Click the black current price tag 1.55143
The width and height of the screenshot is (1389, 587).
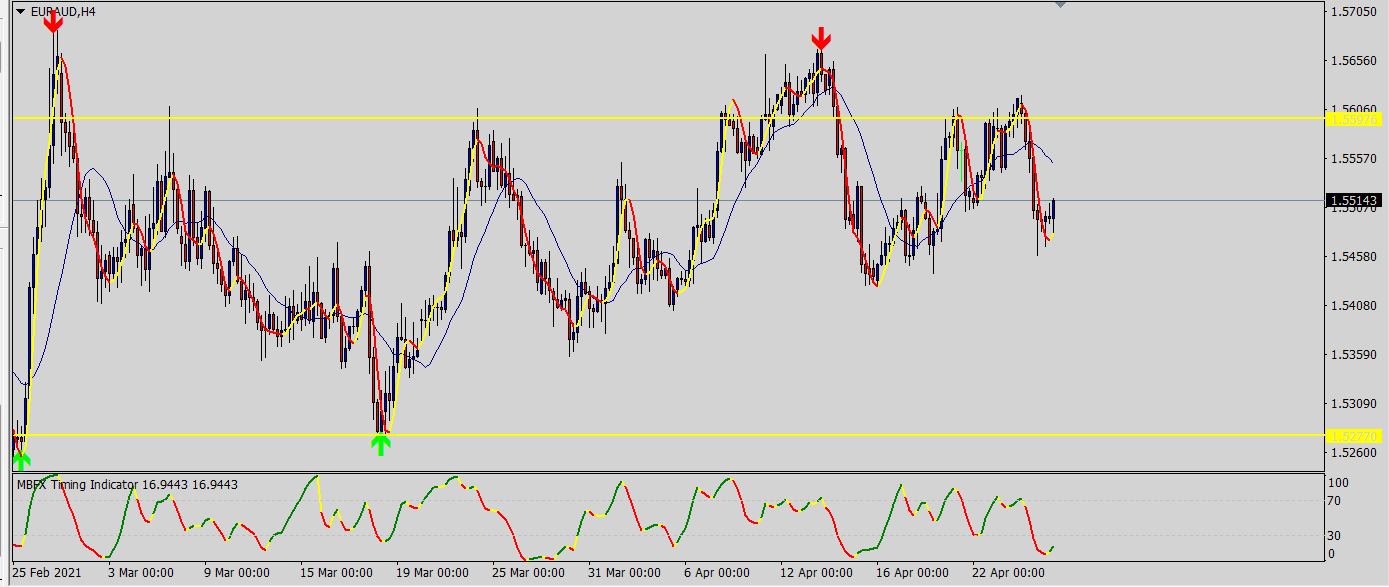pyautogui.click(x=1352, y=201)
